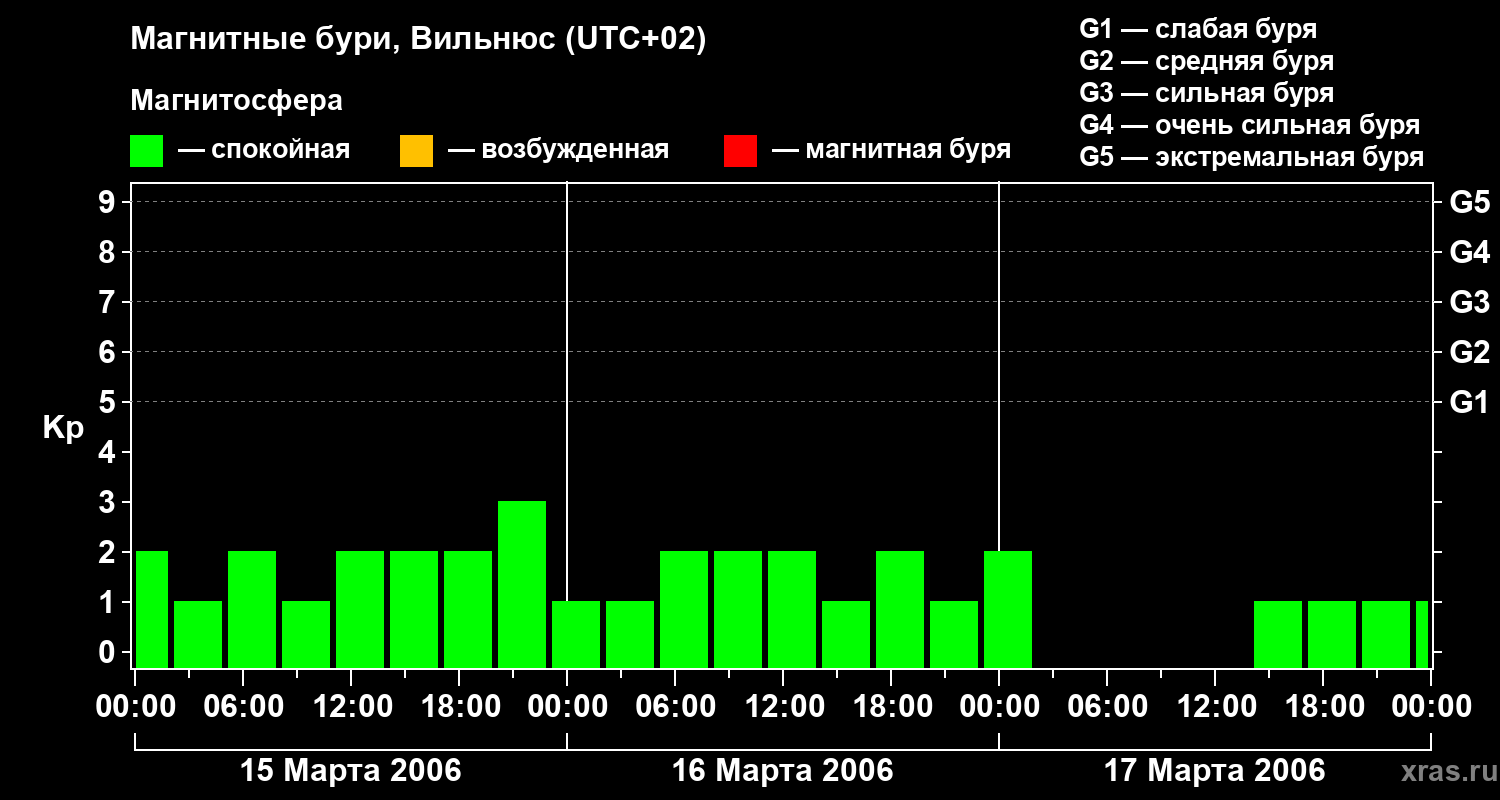Click the last '00:00' label at chart end
Viewport: 1500px width, 800px height.
(1432, 706)
